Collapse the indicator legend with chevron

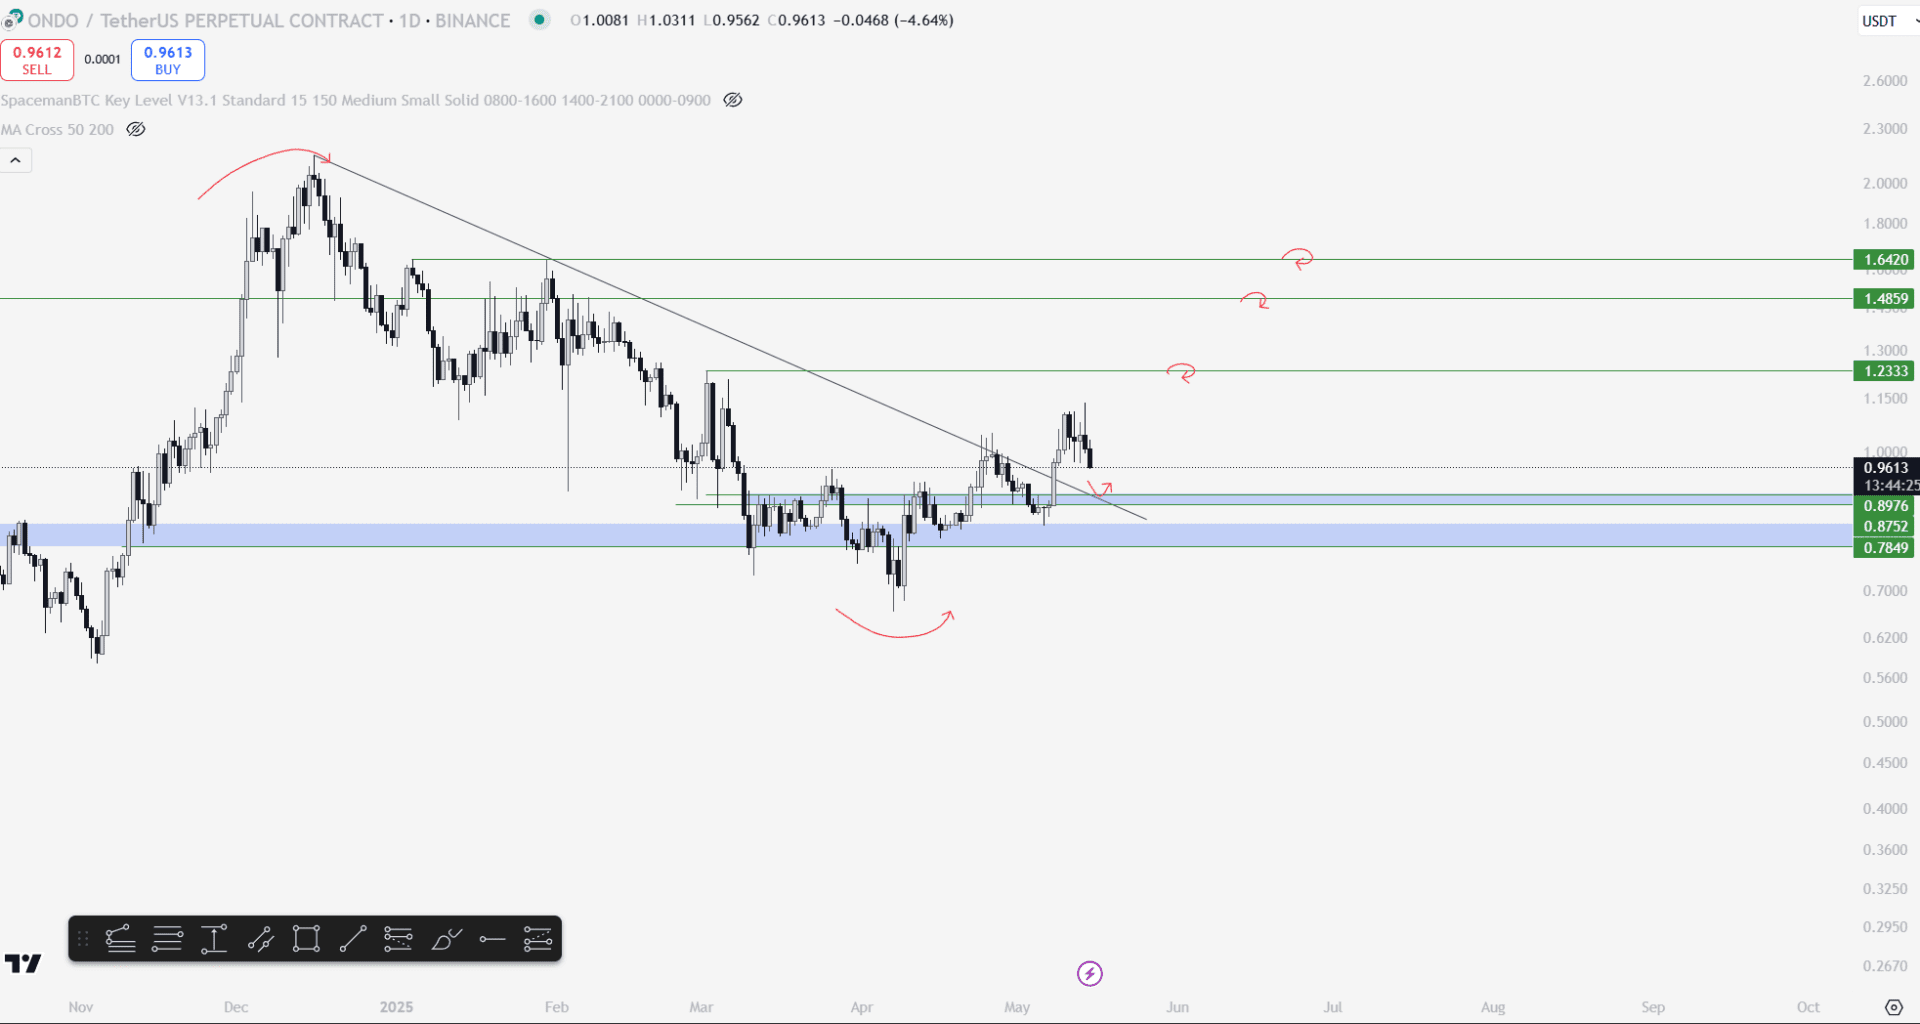[16, 160]
